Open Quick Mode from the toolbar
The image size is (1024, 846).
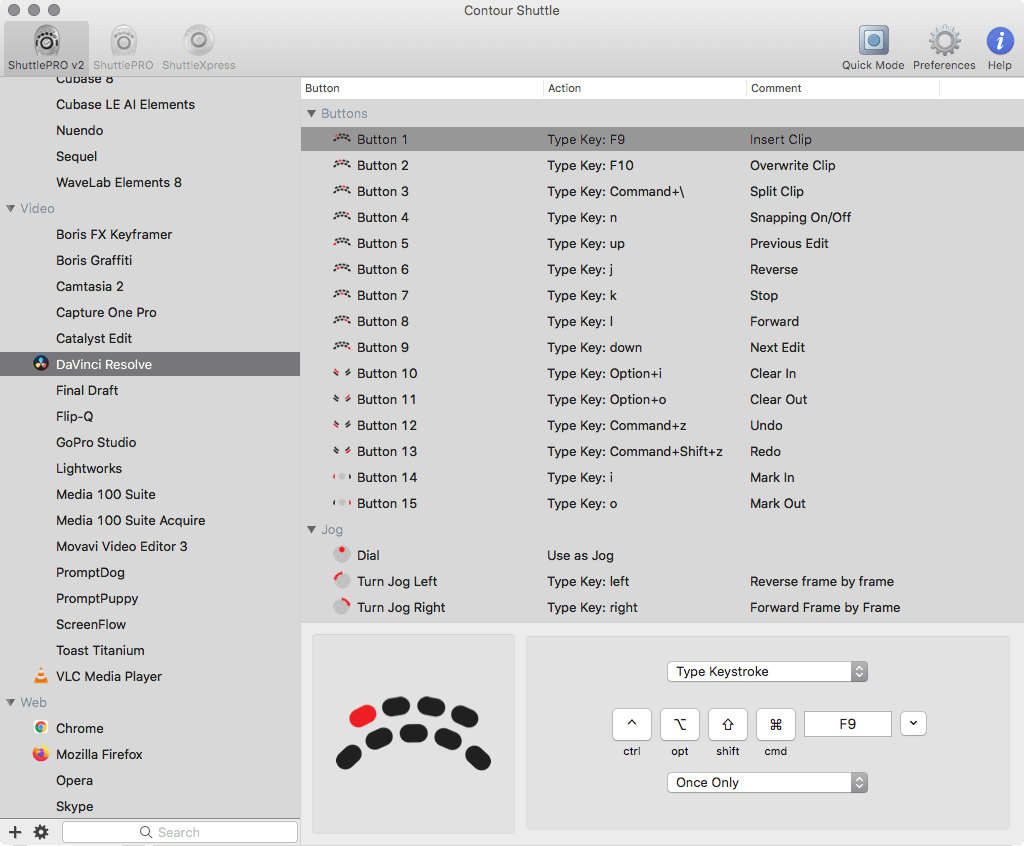pyautogui.click(x=873, y=42)
